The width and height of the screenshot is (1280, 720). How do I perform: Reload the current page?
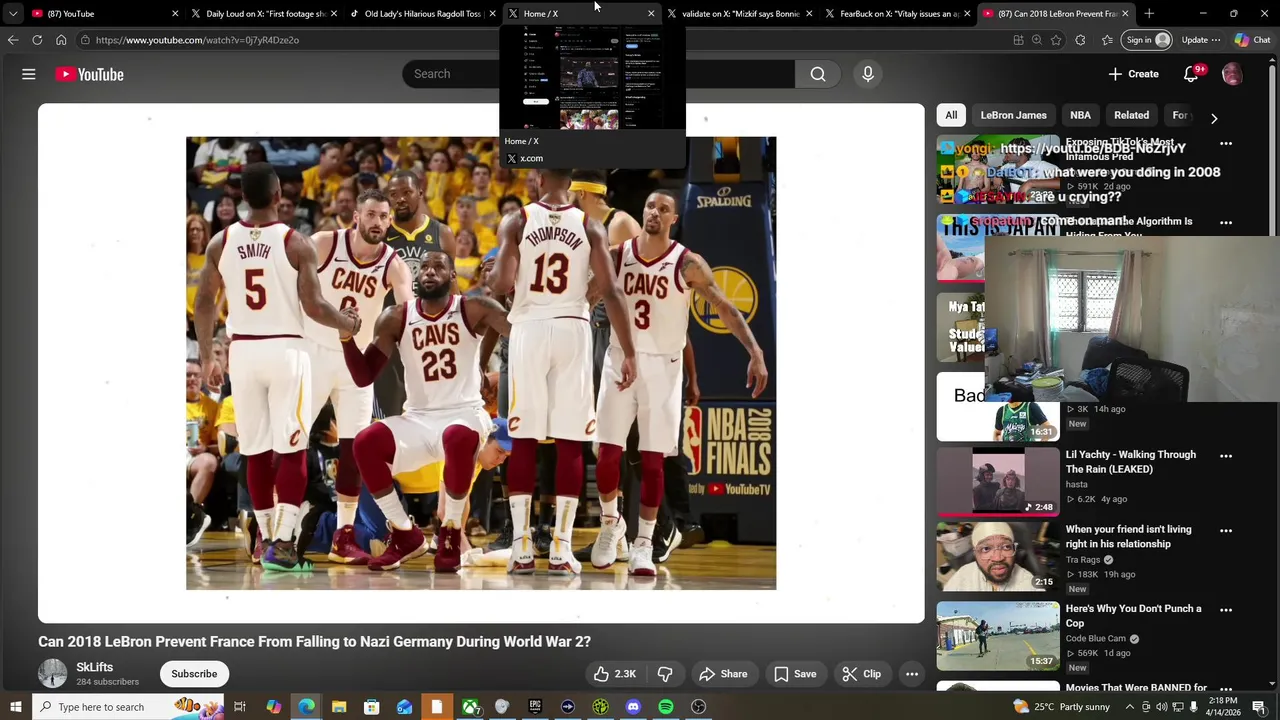[x=37, y=40]
